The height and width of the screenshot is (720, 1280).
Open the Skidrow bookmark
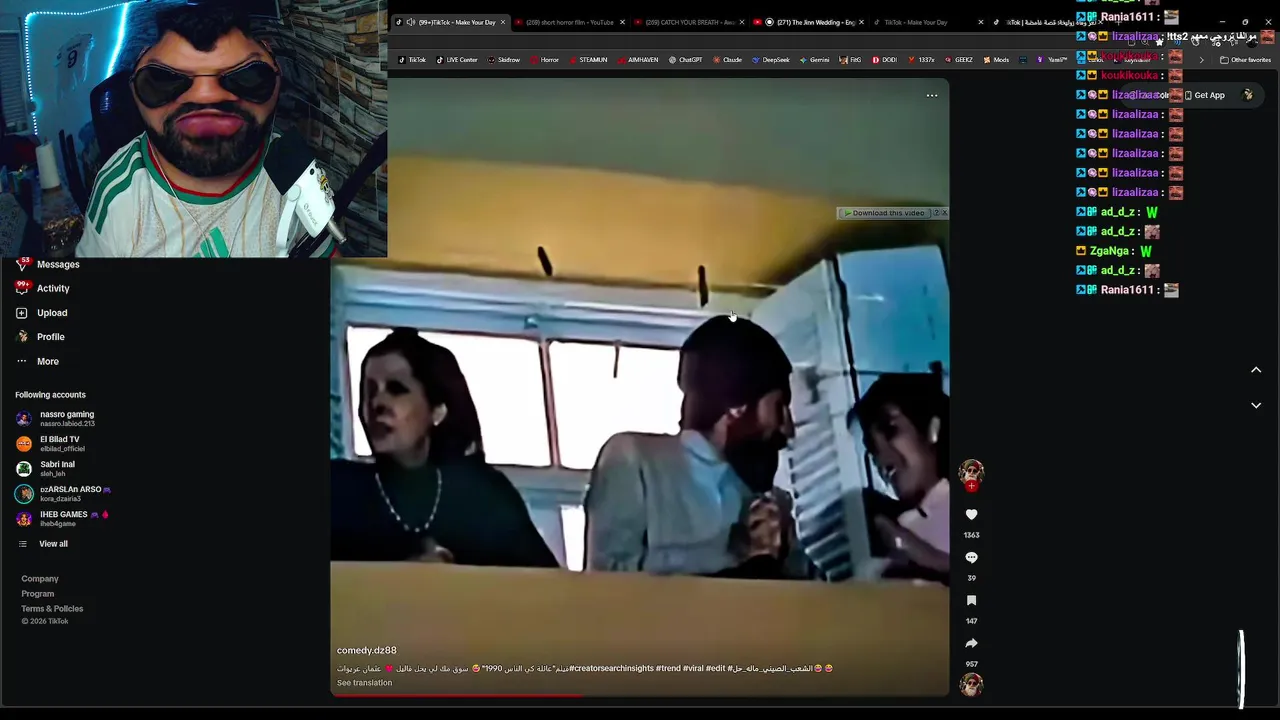pyautogui.click(x=504, y=60)
